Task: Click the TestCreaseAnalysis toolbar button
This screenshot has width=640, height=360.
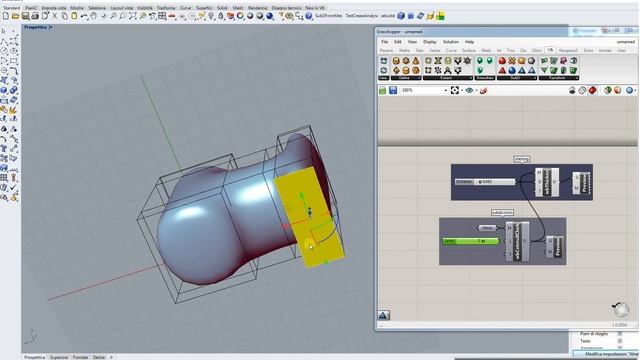Action: pyautogui.click(x=362, y=16)
